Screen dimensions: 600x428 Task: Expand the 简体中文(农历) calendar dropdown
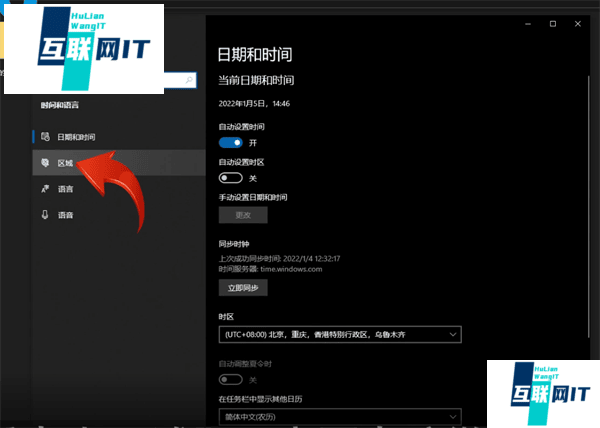point(339,415)
